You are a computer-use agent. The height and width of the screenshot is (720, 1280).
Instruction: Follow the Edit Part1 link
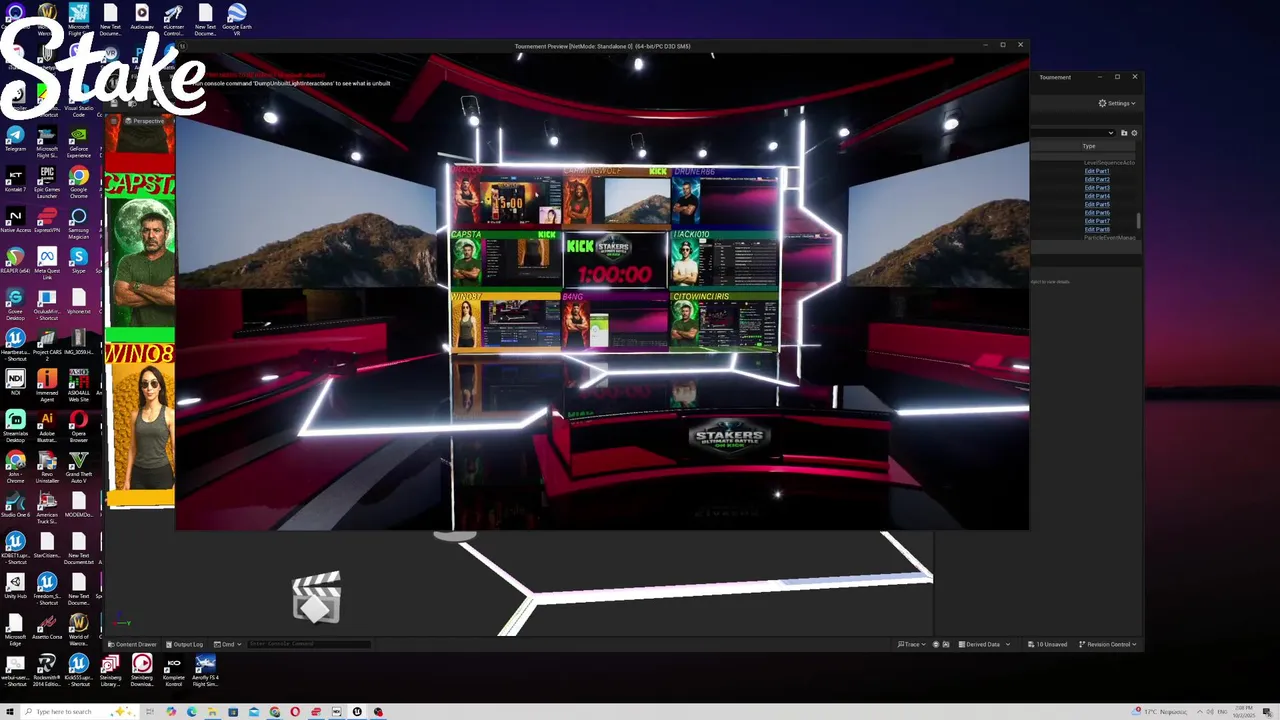point(1097,171)
